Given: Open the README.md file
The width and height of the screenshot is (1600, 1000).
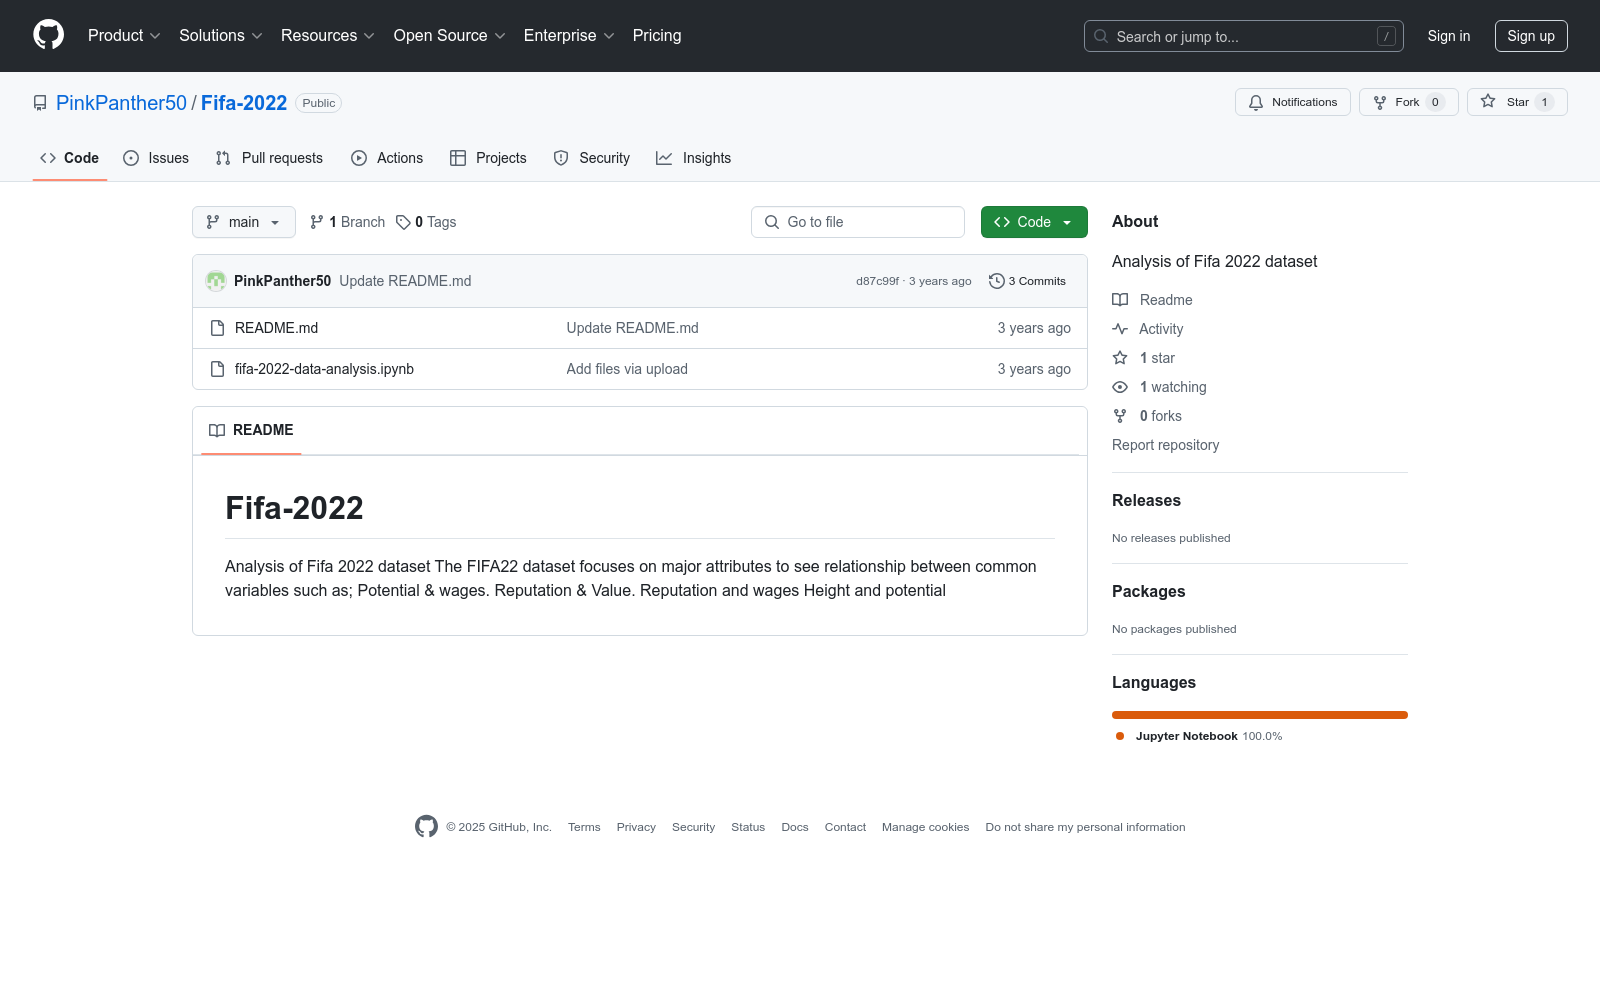Looking at the screenshot, I should point(276,328).
